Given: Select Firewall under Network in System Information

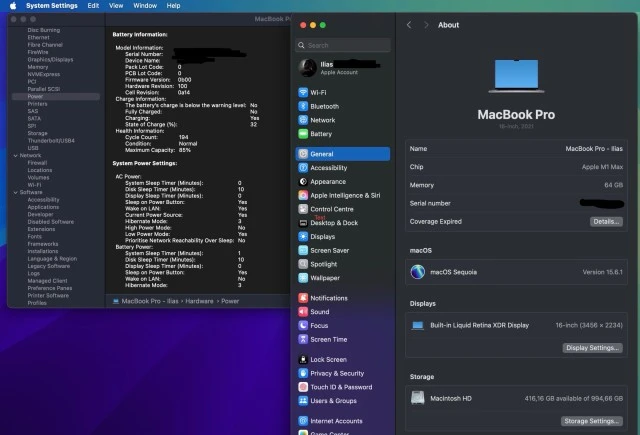Looking at the screenshot, I should [38, 163].
